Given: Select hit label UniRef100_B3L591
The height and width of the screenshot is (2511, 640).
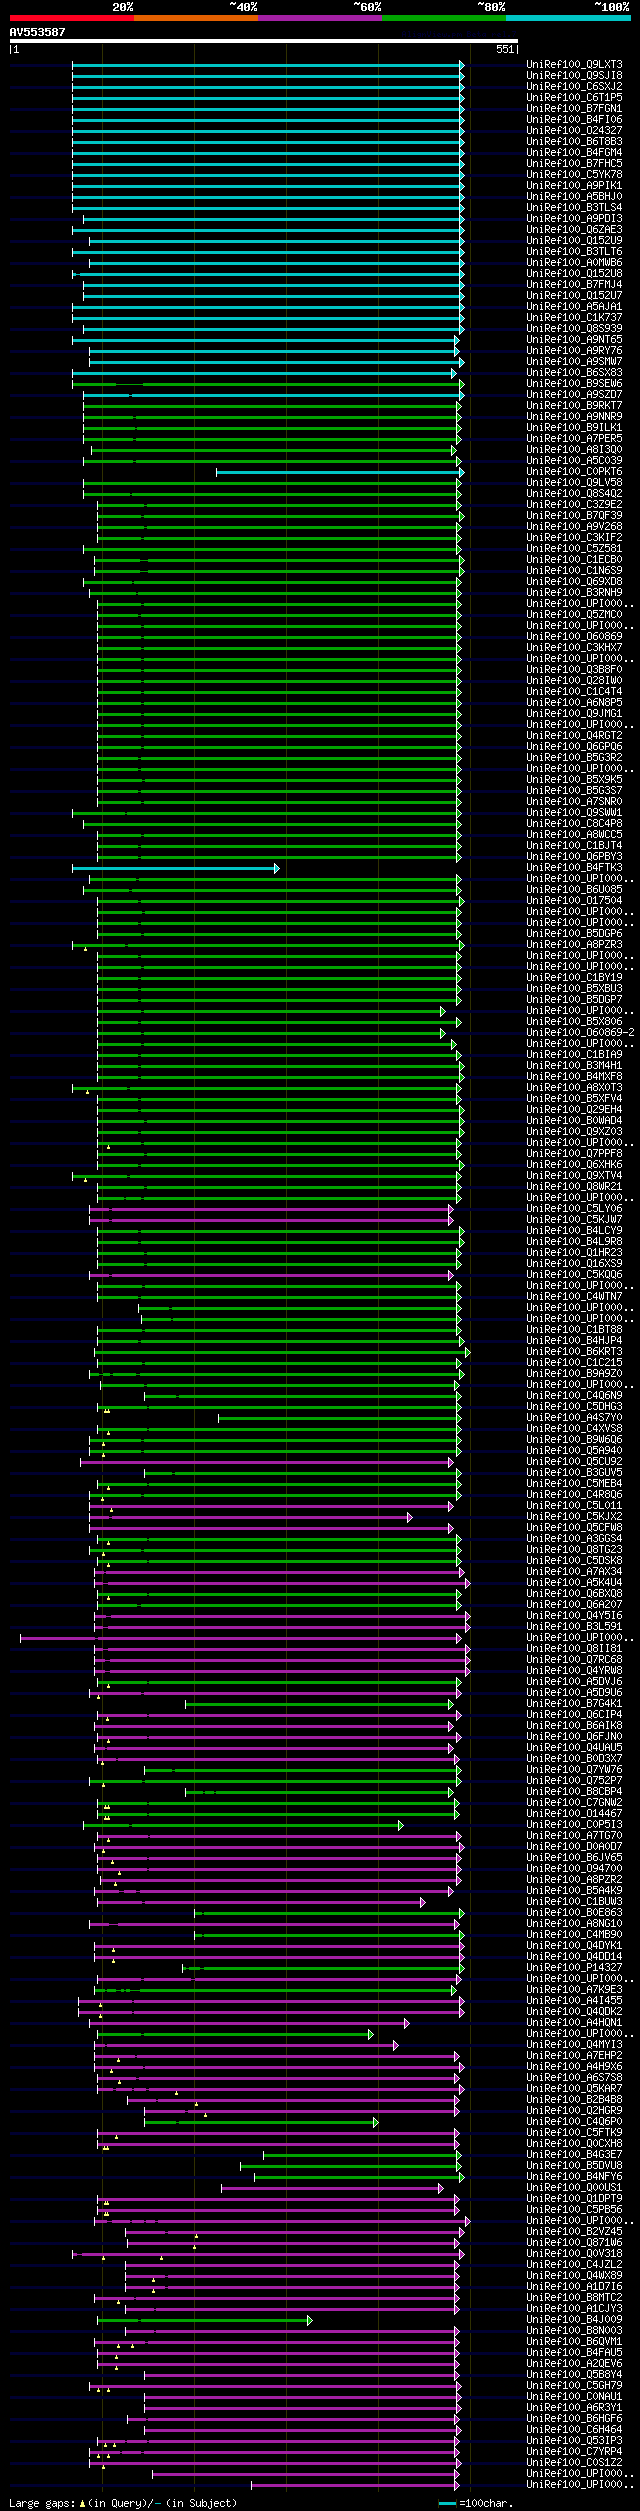Looking at the screenshot, I should (x=574, y=1627).
